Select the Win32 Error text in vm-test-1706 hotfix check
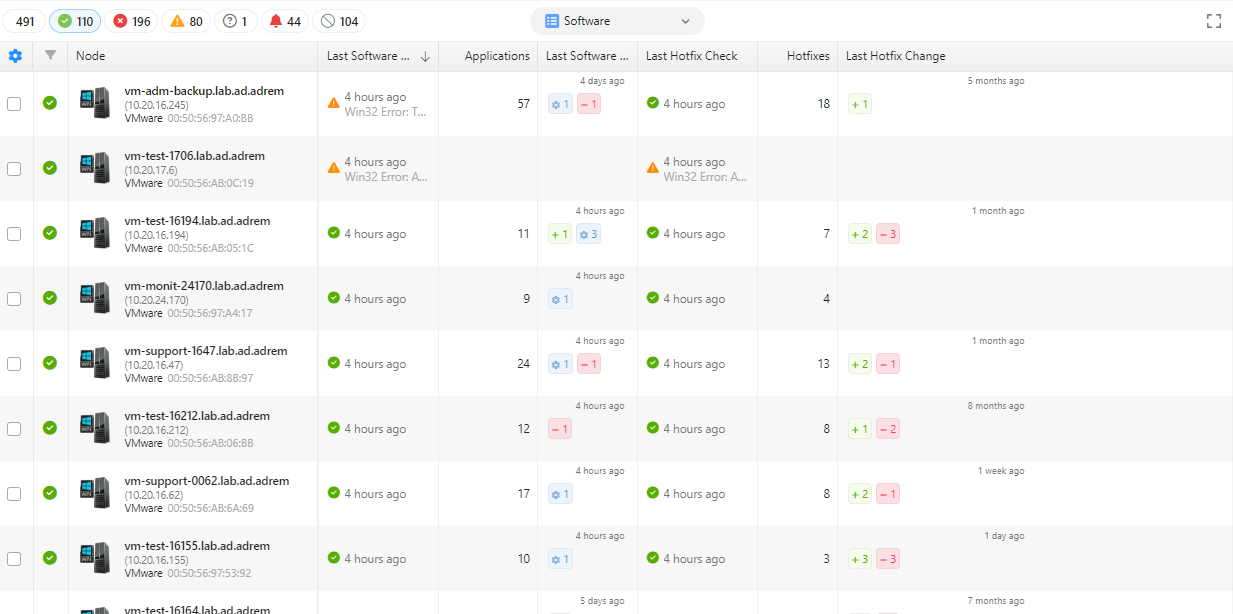The width and height of the screenshot is (1233, 614). coord(705,177)
